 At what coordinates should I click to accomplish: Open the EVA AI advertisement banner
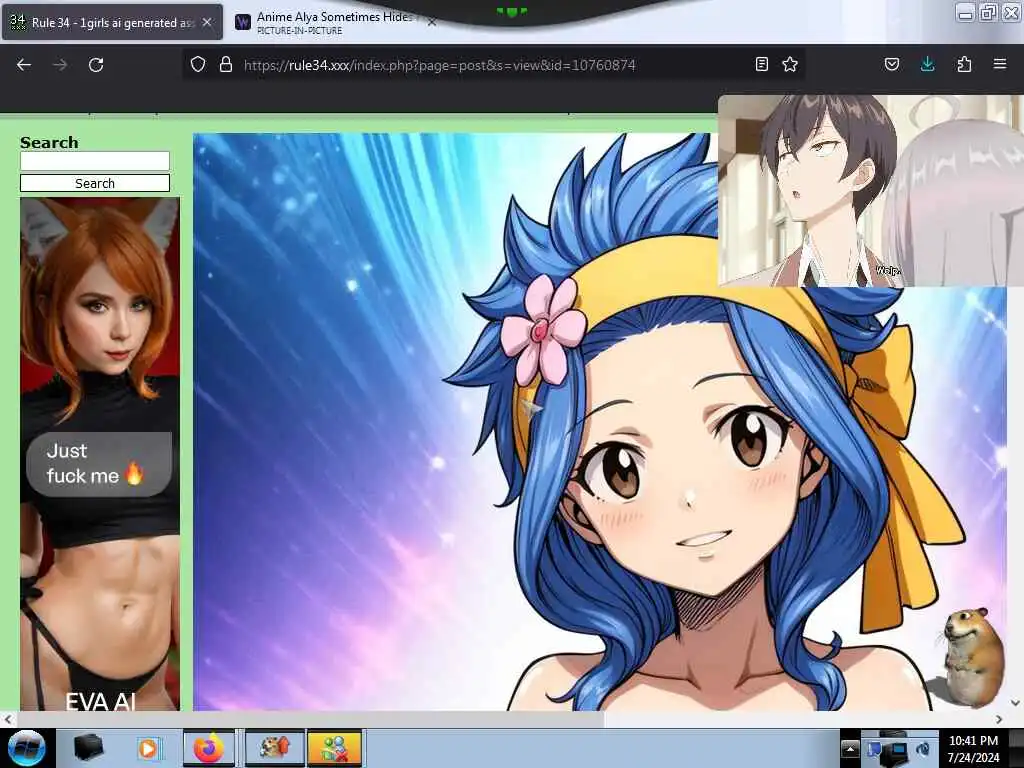(100, 454)
